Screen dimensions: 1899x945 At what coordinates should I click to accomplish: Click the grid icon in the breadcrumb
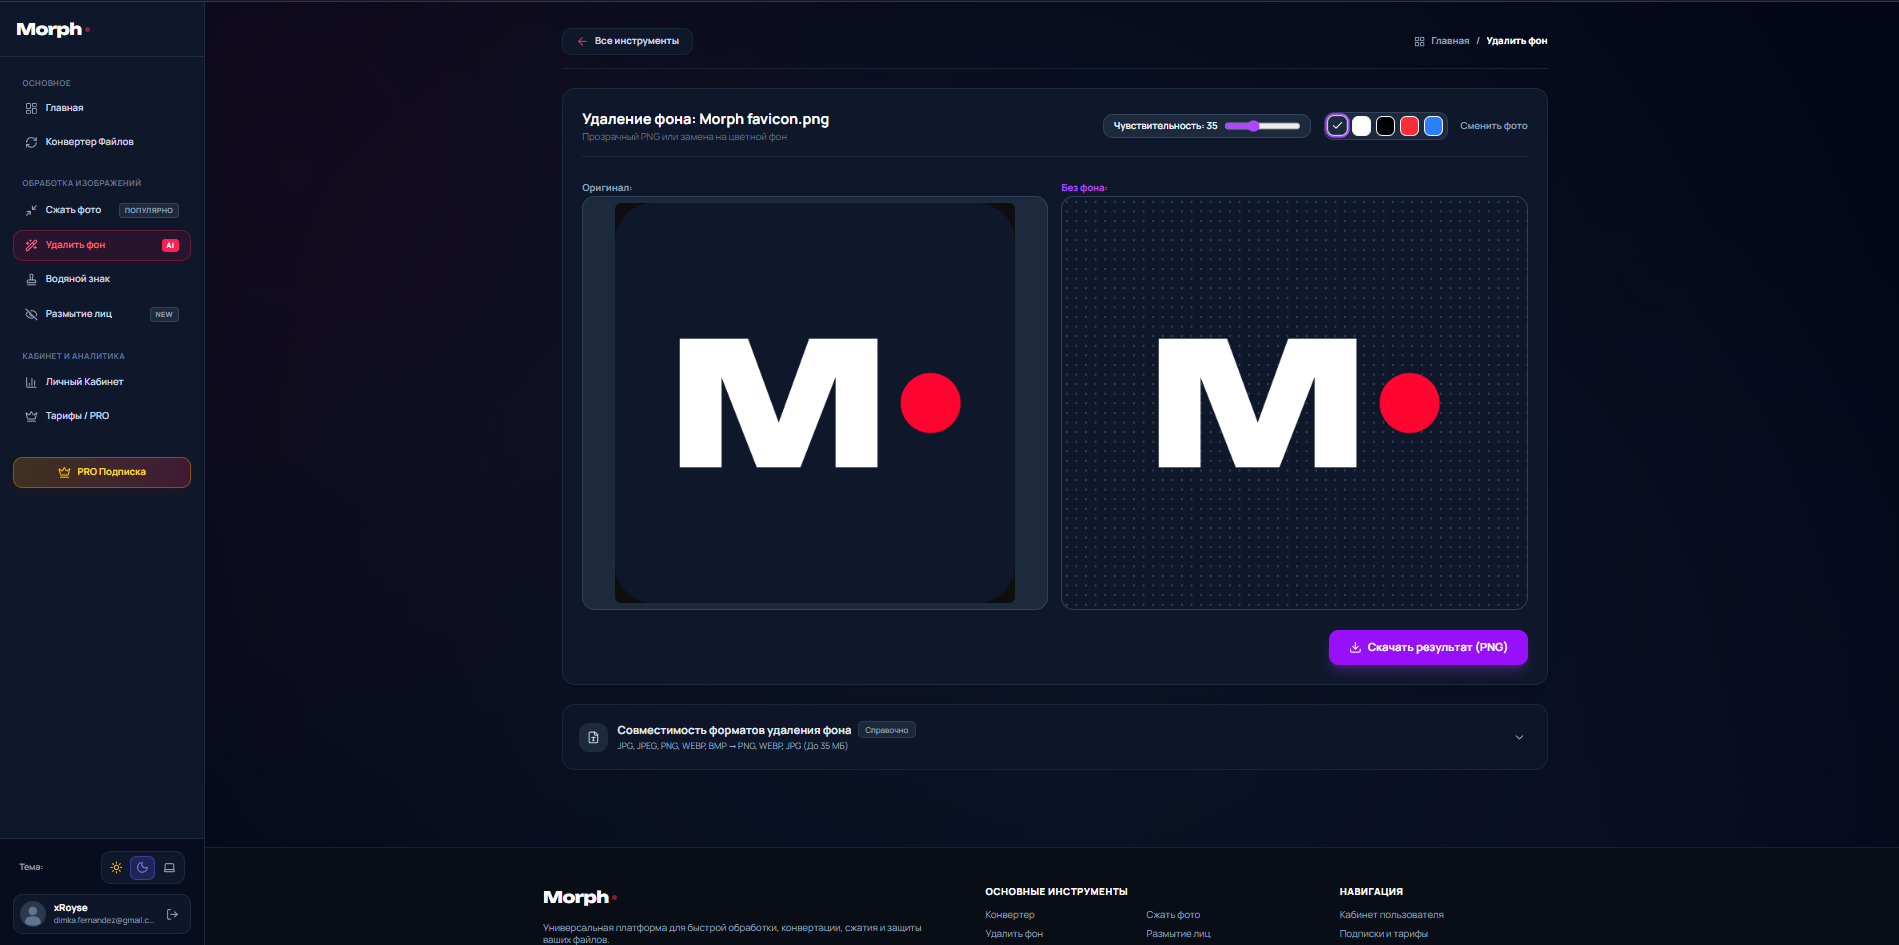[x=1419, y=41]
